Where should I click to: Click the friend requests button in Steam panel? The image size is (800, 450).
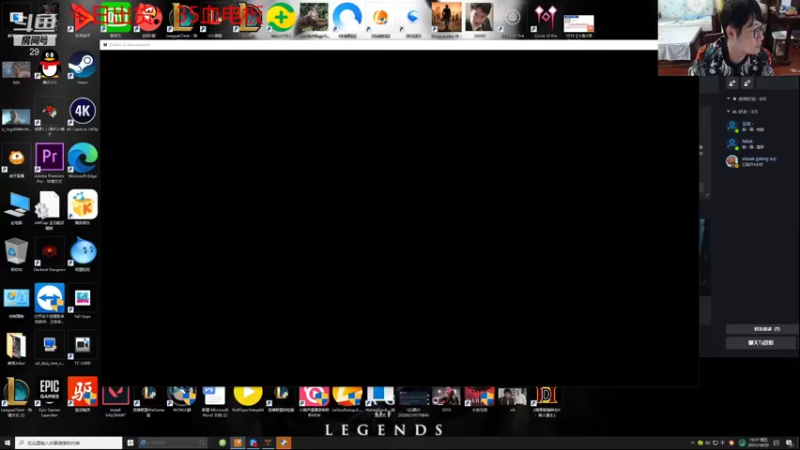click(761, 329)
